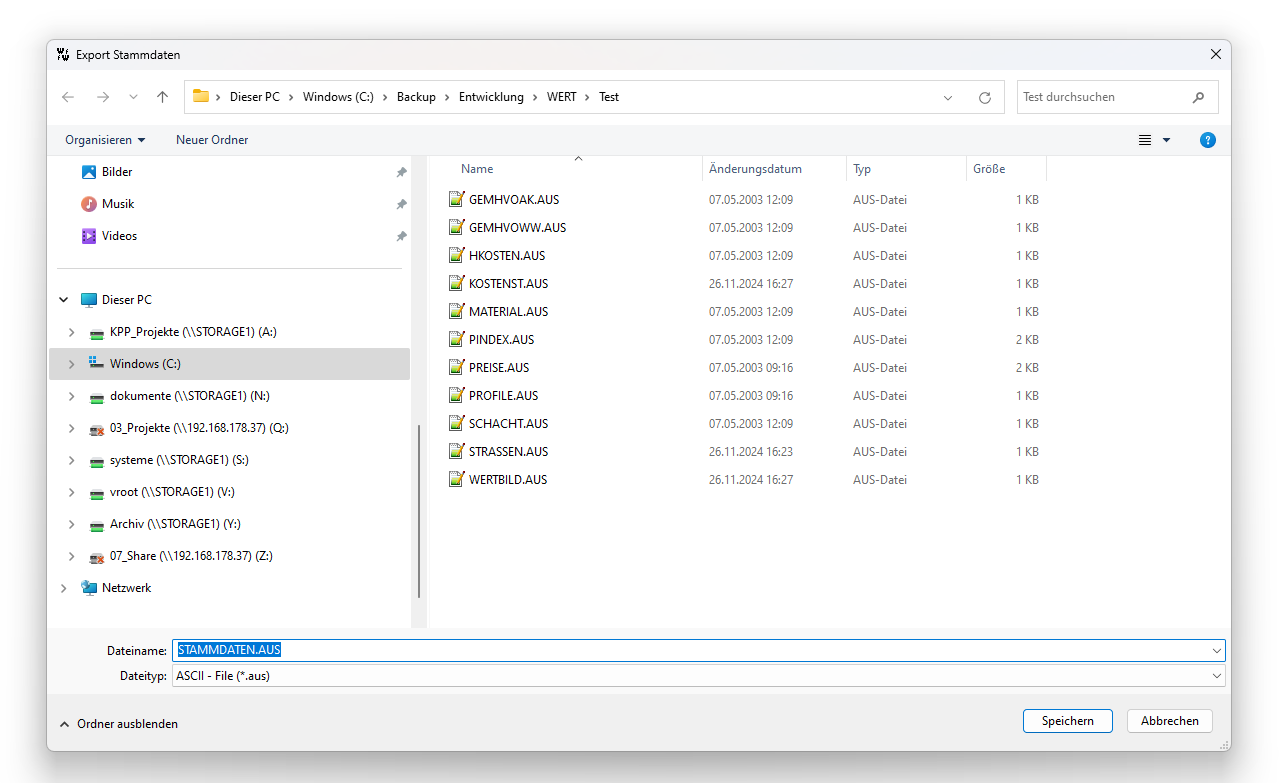This screenshot has width=1283, height=783.
Task: Refresh the Test folder view
Action: (x=985, y=98)
